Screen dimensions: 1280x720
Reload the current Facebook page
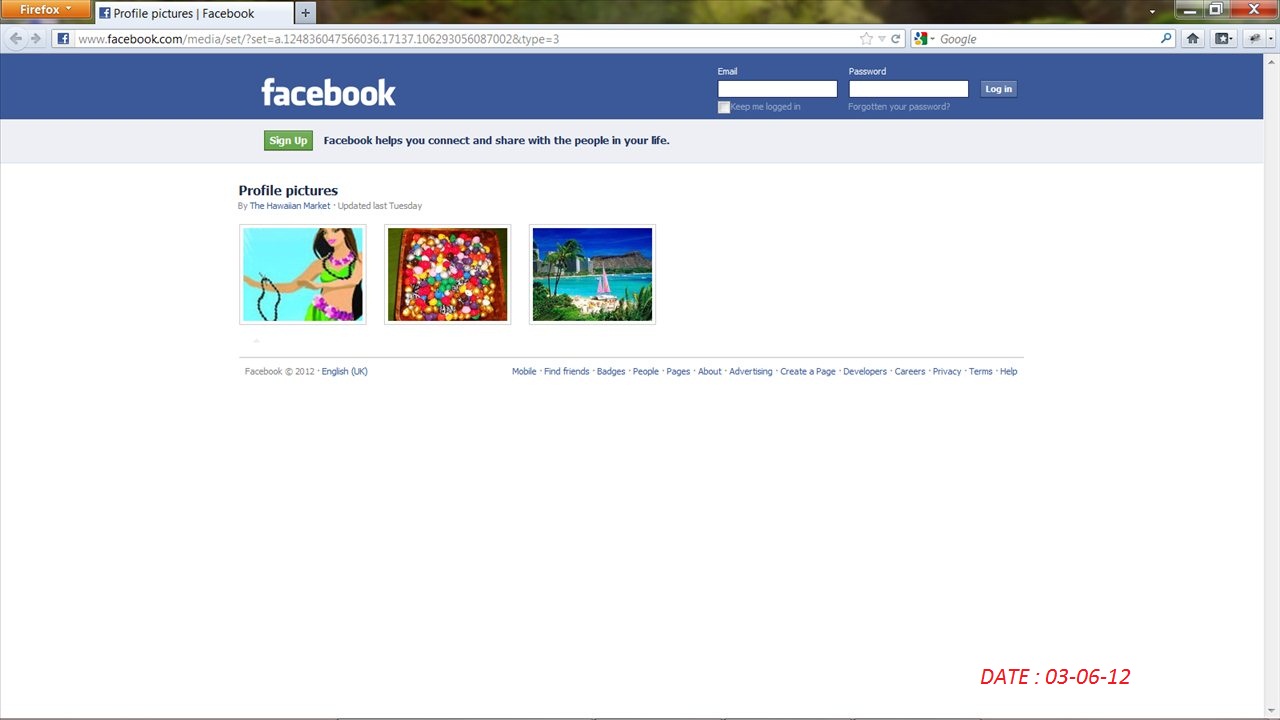896,39
